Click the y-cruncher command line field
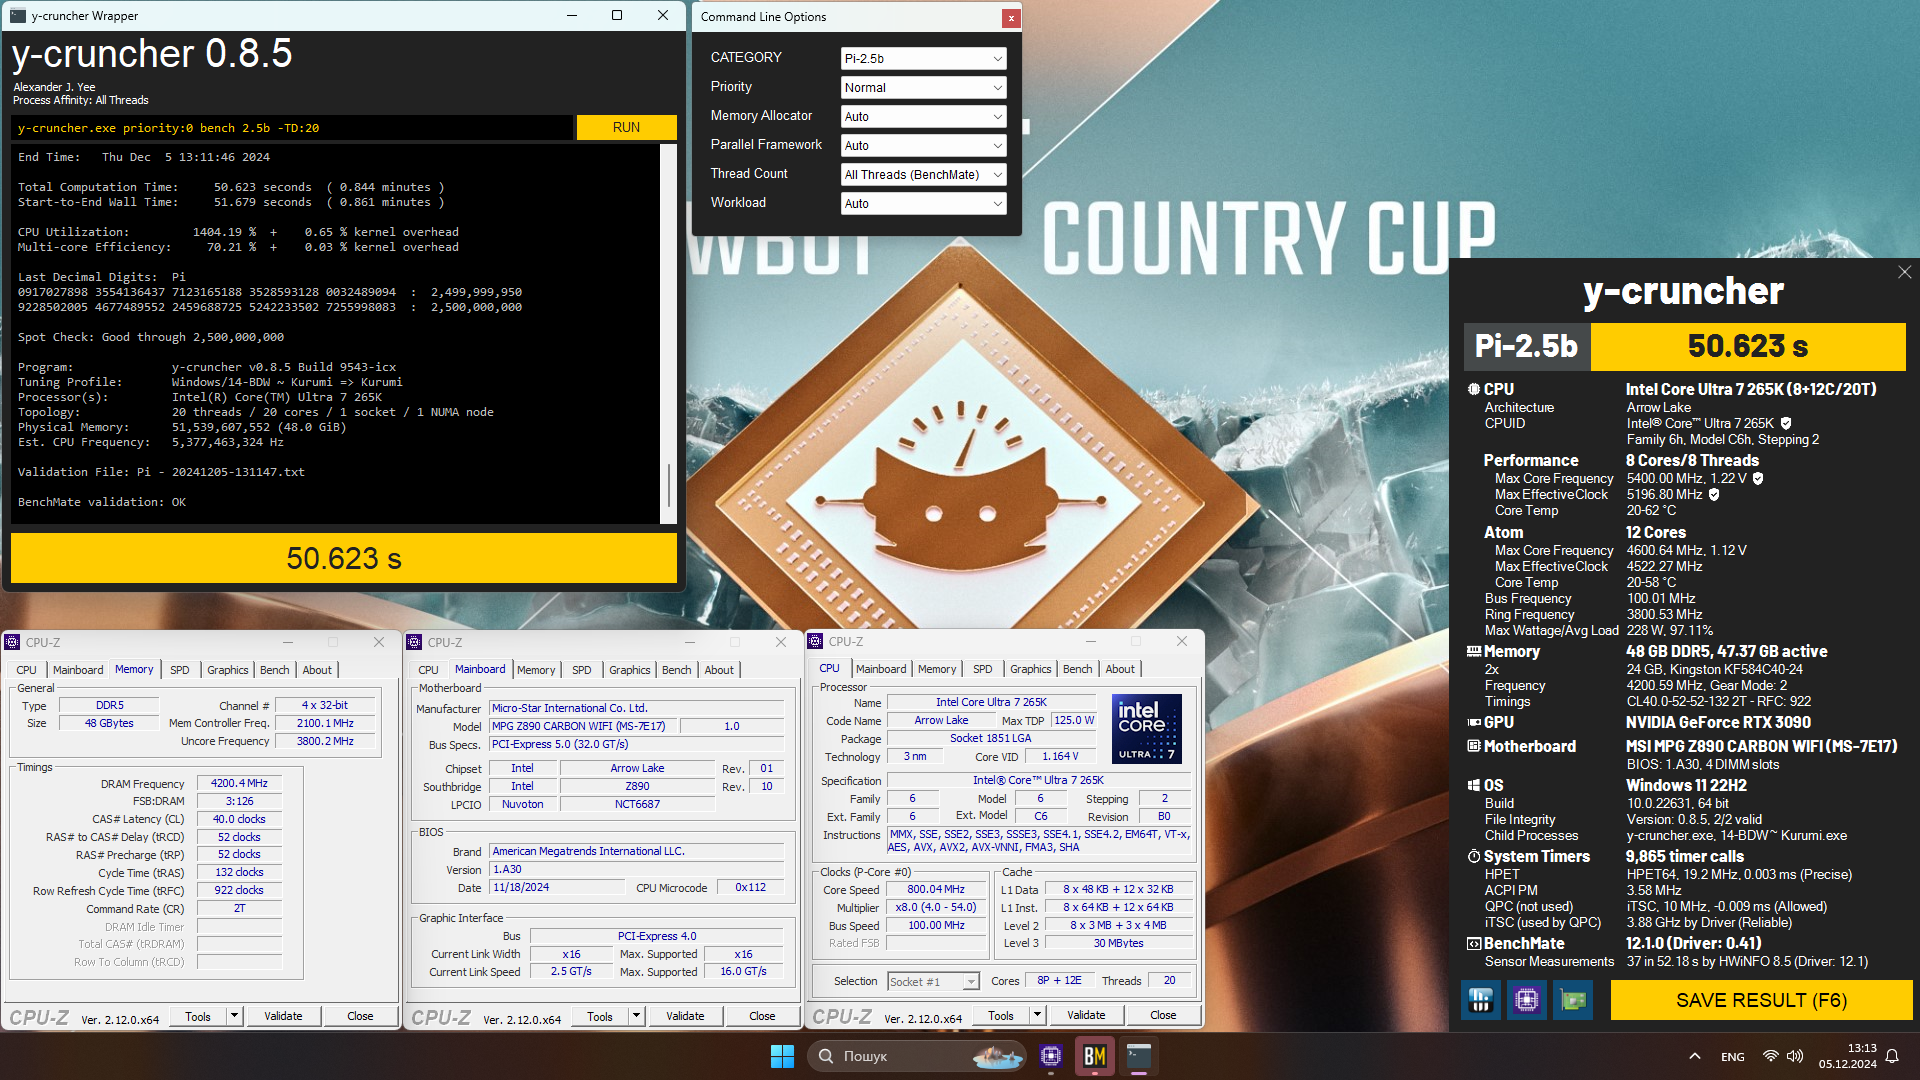 coord(292,128)
